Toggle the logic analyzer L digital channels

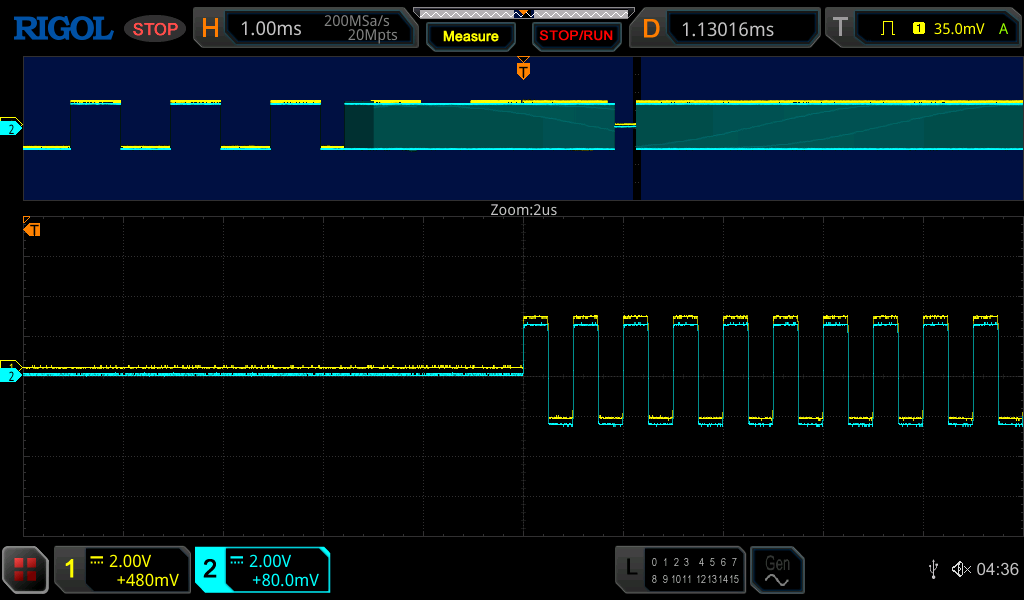point(631,569)
